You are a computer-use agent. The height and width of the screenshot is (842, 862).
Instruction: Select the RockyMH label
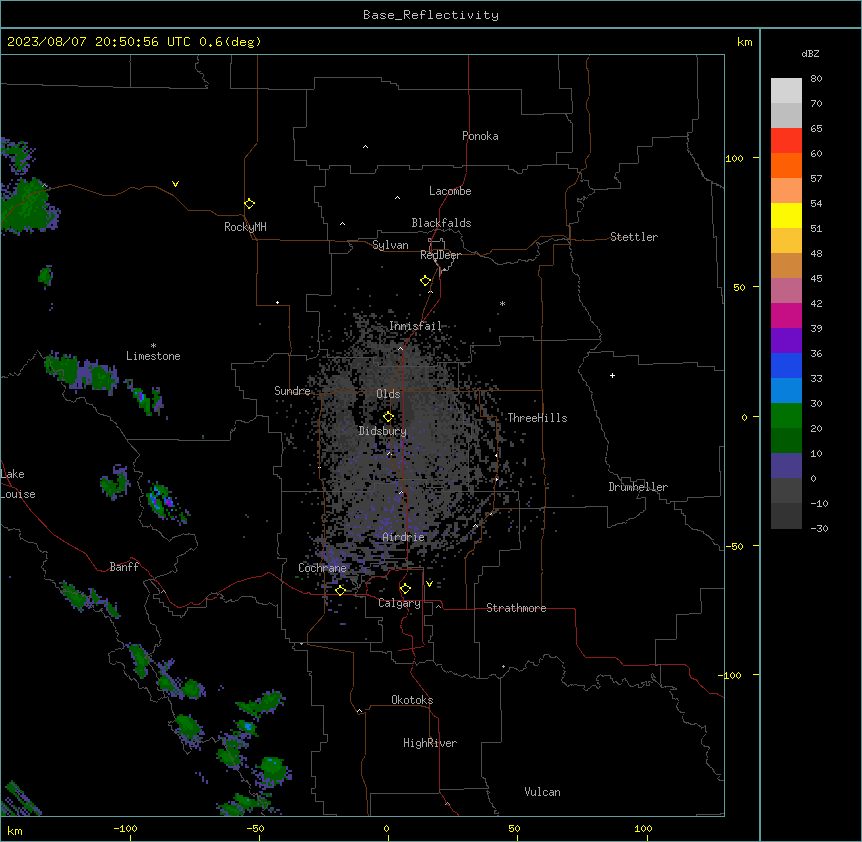tap(245, 227)
